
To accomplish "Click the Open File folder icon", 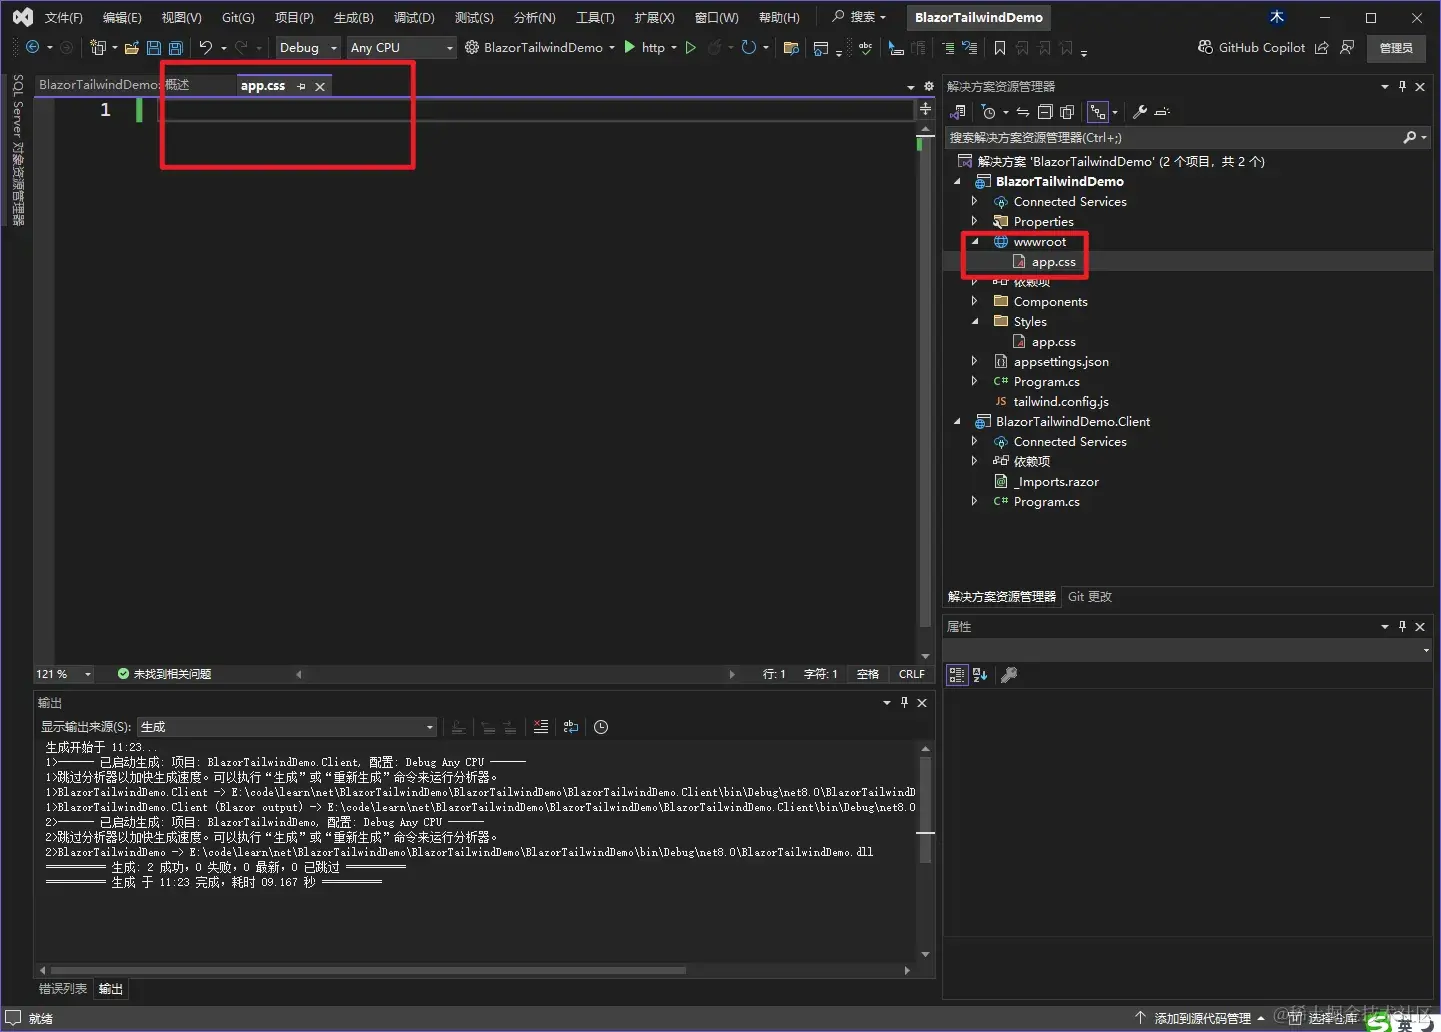I will click(131, 47).
